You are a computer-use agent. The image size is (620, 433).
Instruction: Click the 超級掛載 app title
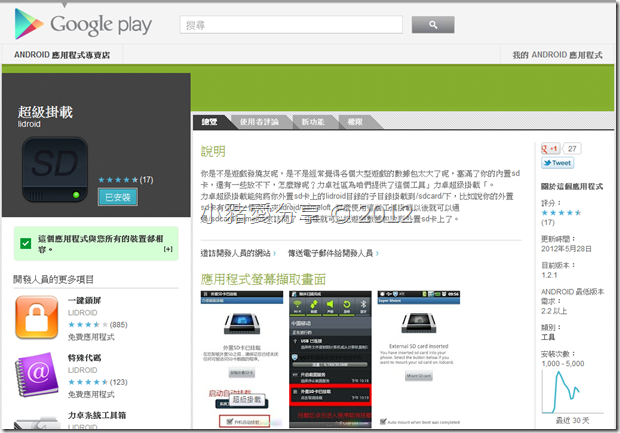tap(45, 112)
